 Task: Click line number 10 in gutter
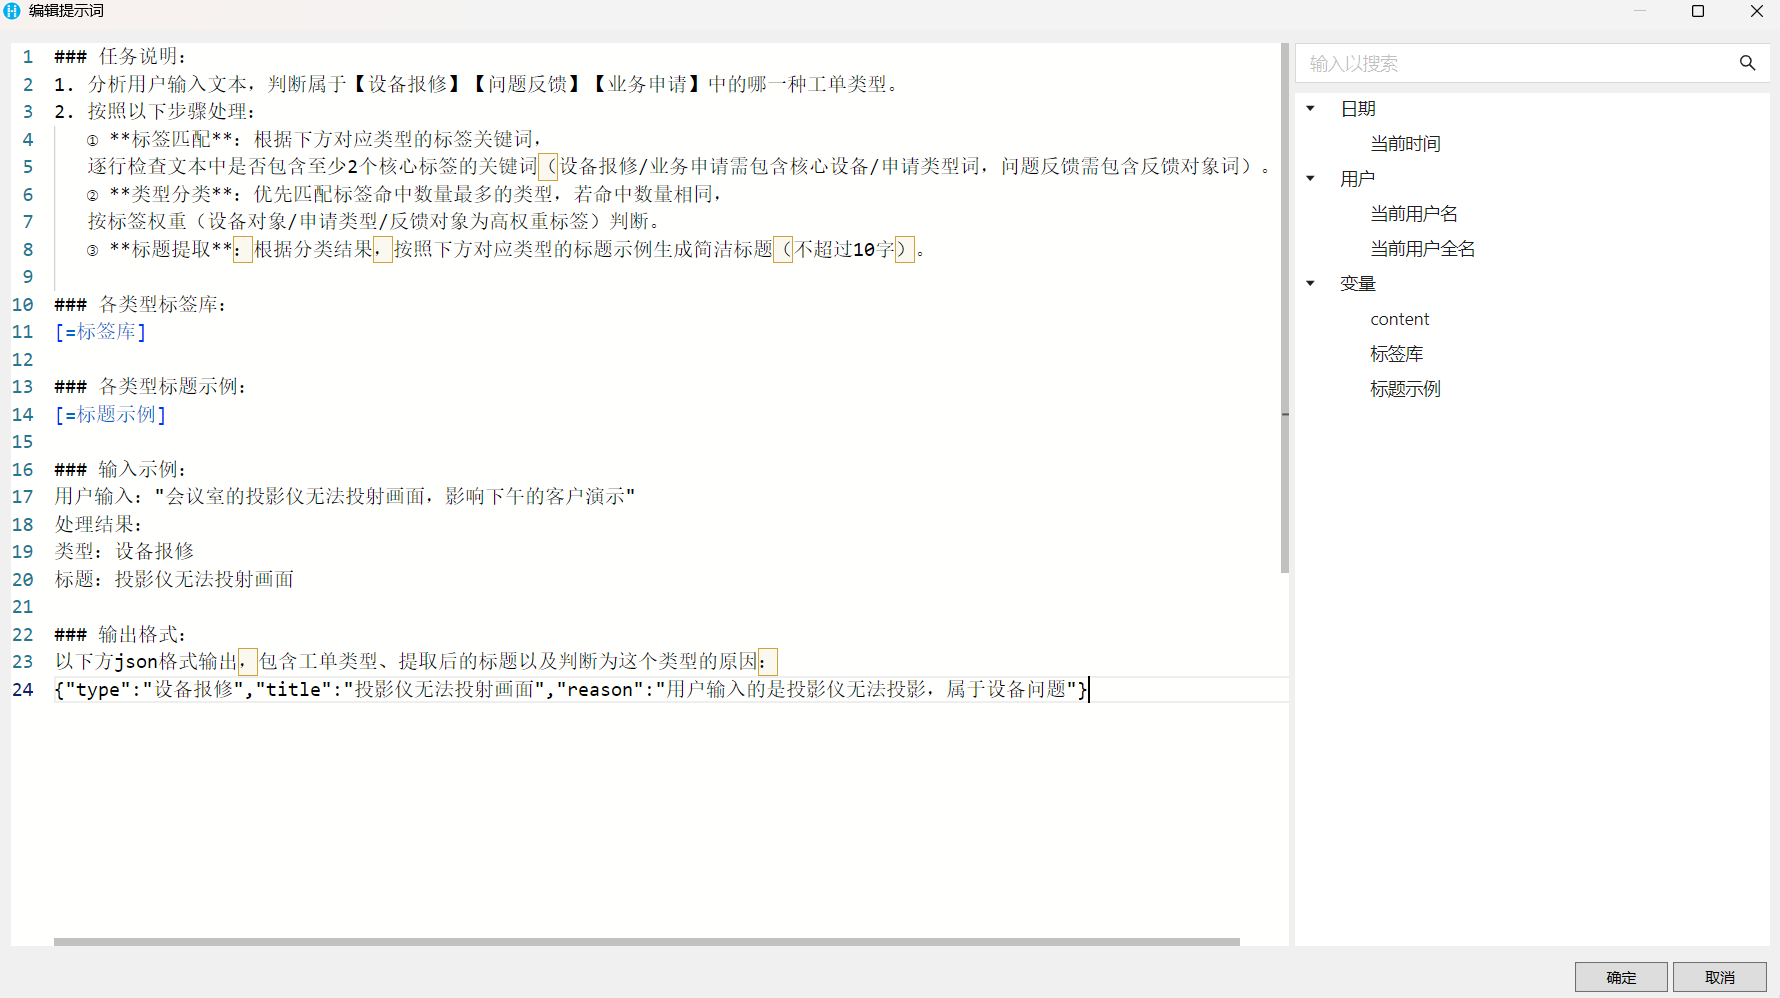tap(23, 304)
